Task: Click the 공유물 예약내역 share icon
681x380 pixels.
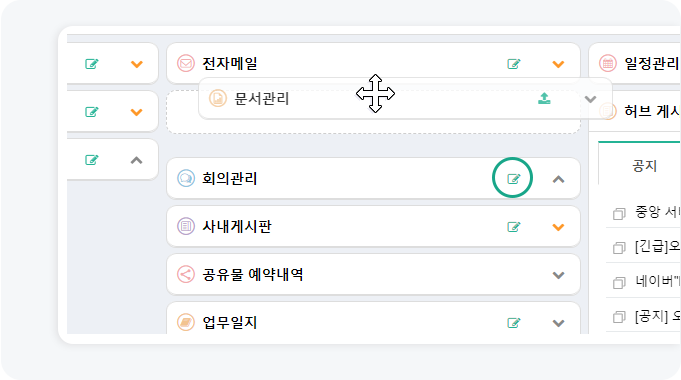Action: point(186,274)
